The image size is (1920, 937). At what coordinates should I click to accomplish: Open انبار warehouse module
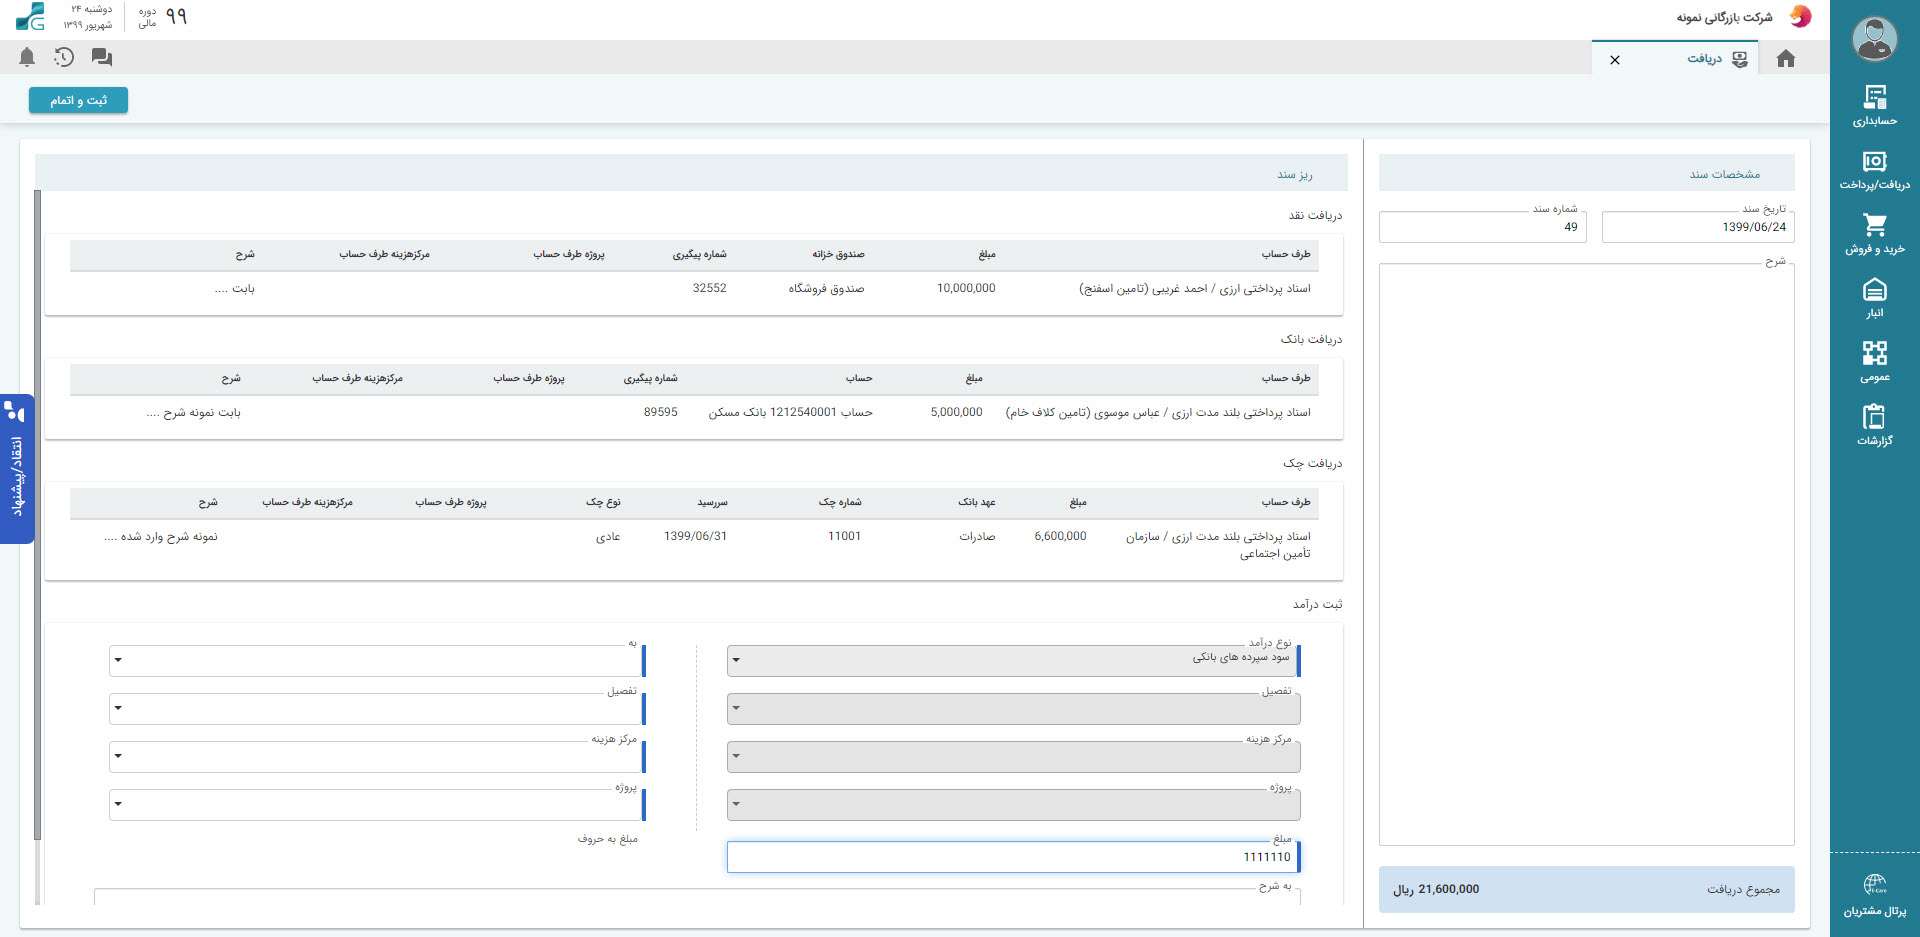1875,298
